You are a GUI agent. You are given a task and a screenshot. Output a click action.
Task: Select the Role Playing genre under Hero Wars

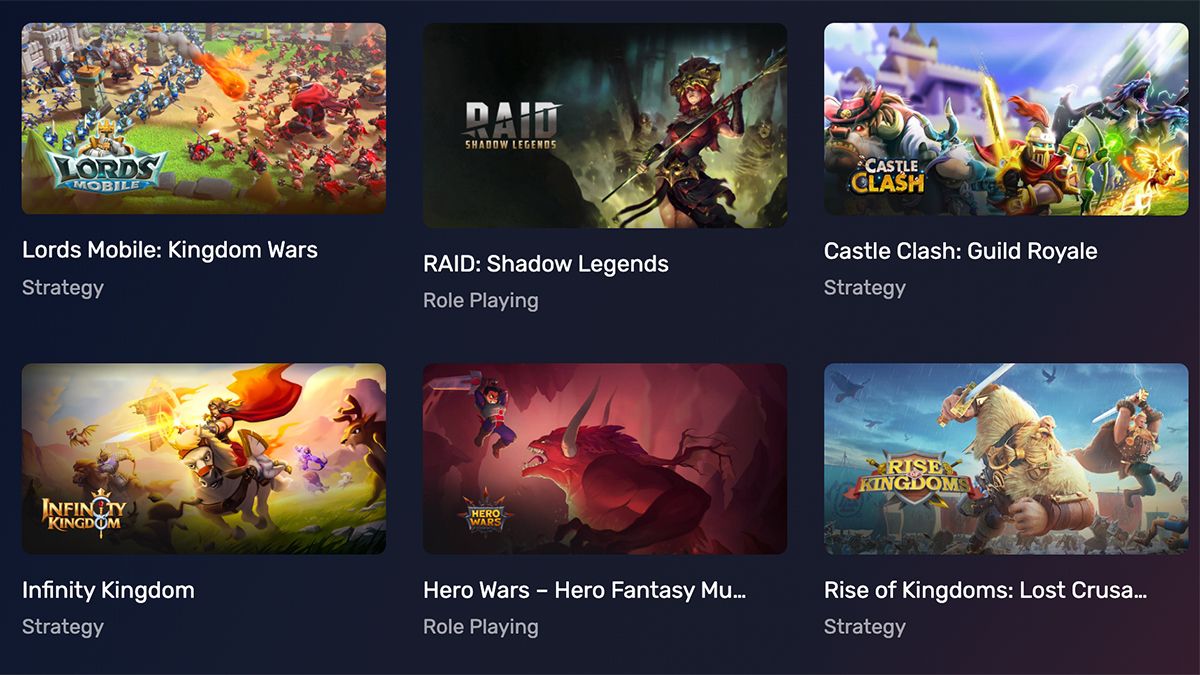[481, 627]
